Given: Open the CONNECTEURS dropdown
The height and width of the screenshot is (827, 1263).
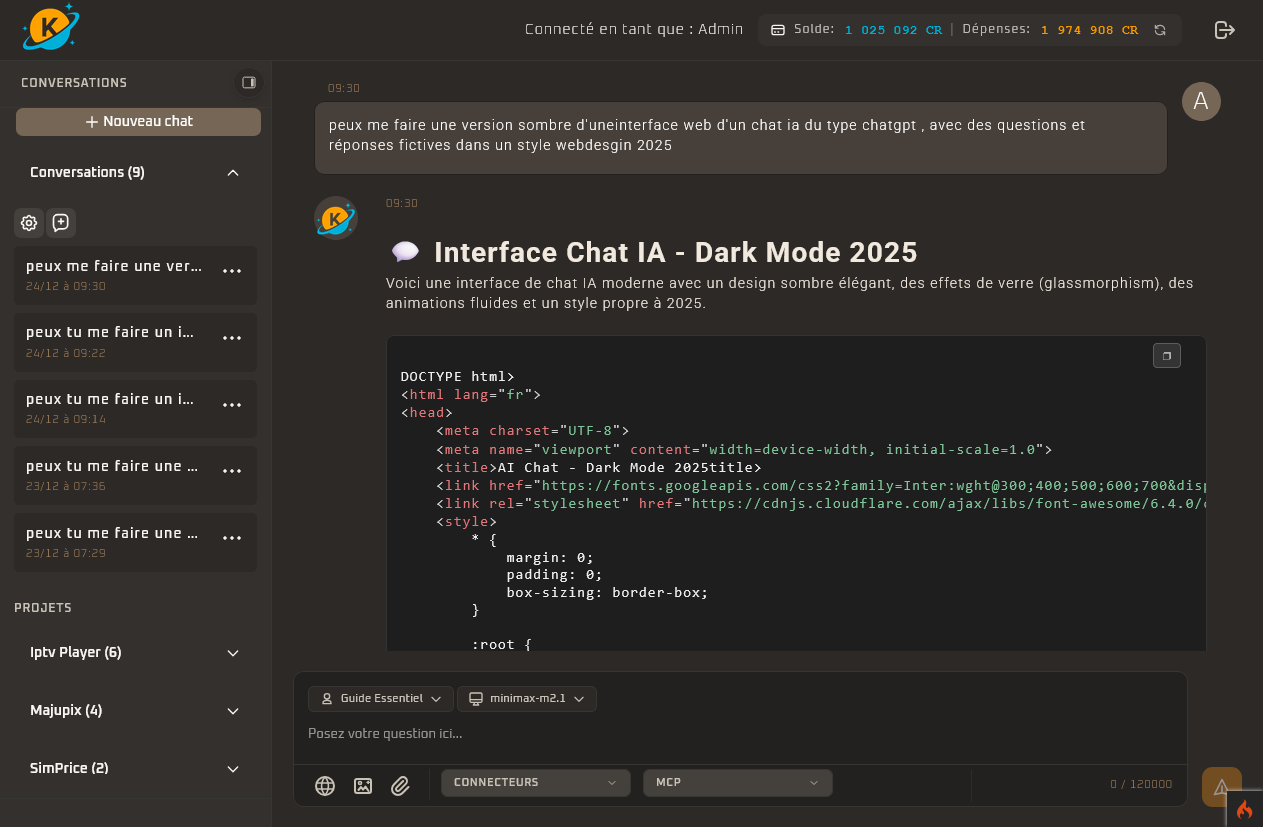Looking at the screenshot, I should click(x=535, y=783).
